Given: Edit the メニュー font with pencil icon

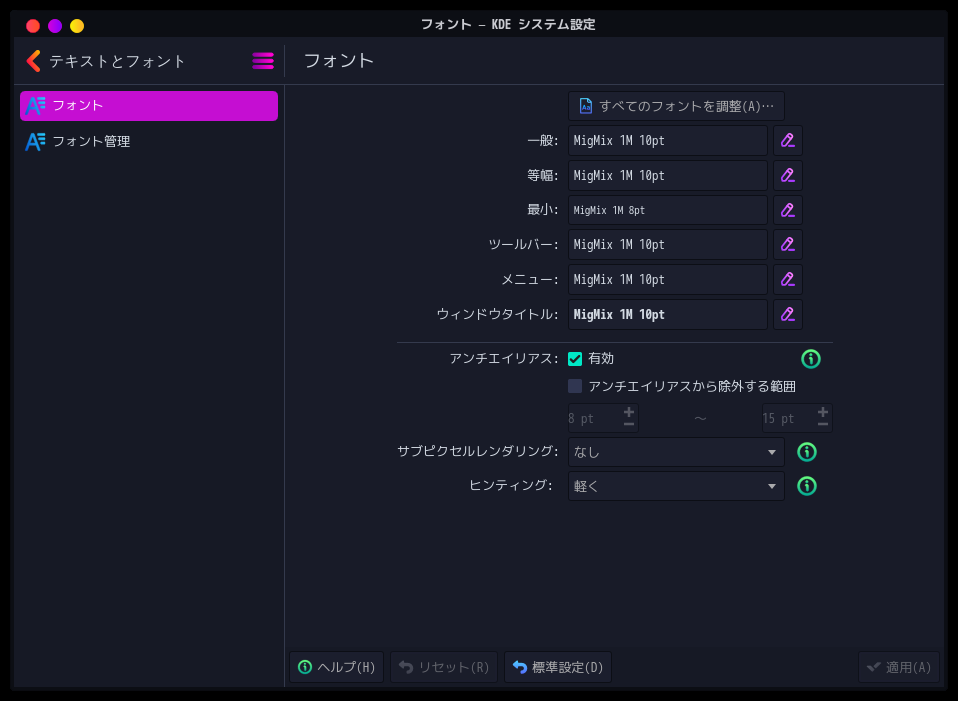Looking at the screenshot, I should pyautogui.click(x=788, y=279).
